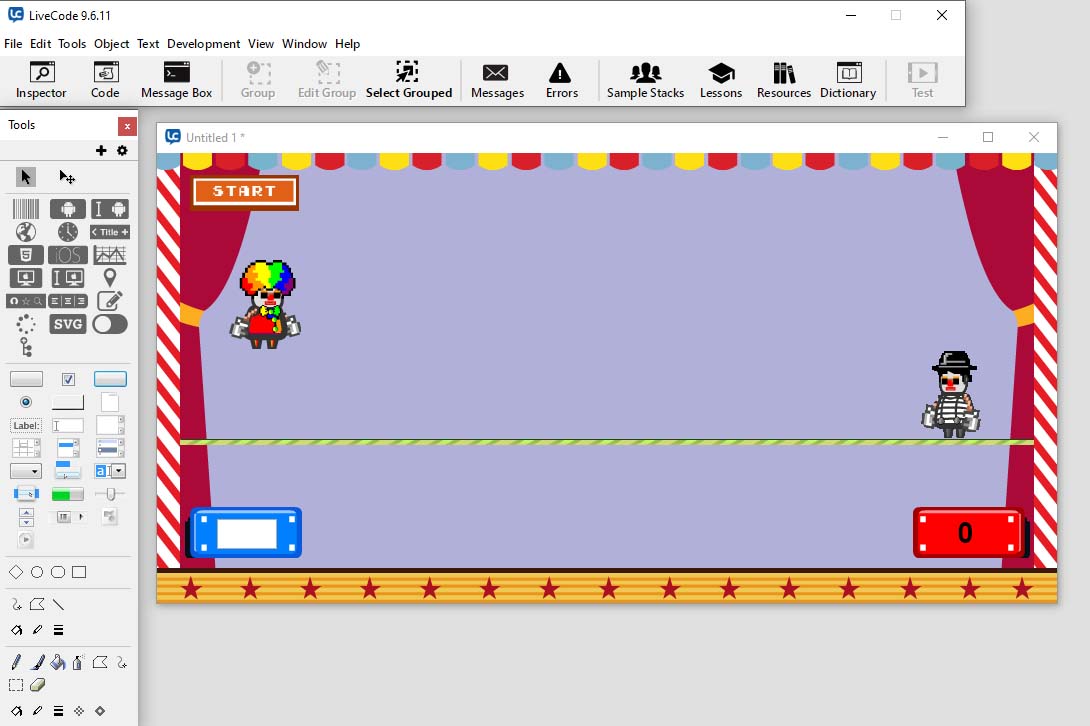Open the Code editor from the toolbar
Screen dimensions: 1090x726
(105, 80)
